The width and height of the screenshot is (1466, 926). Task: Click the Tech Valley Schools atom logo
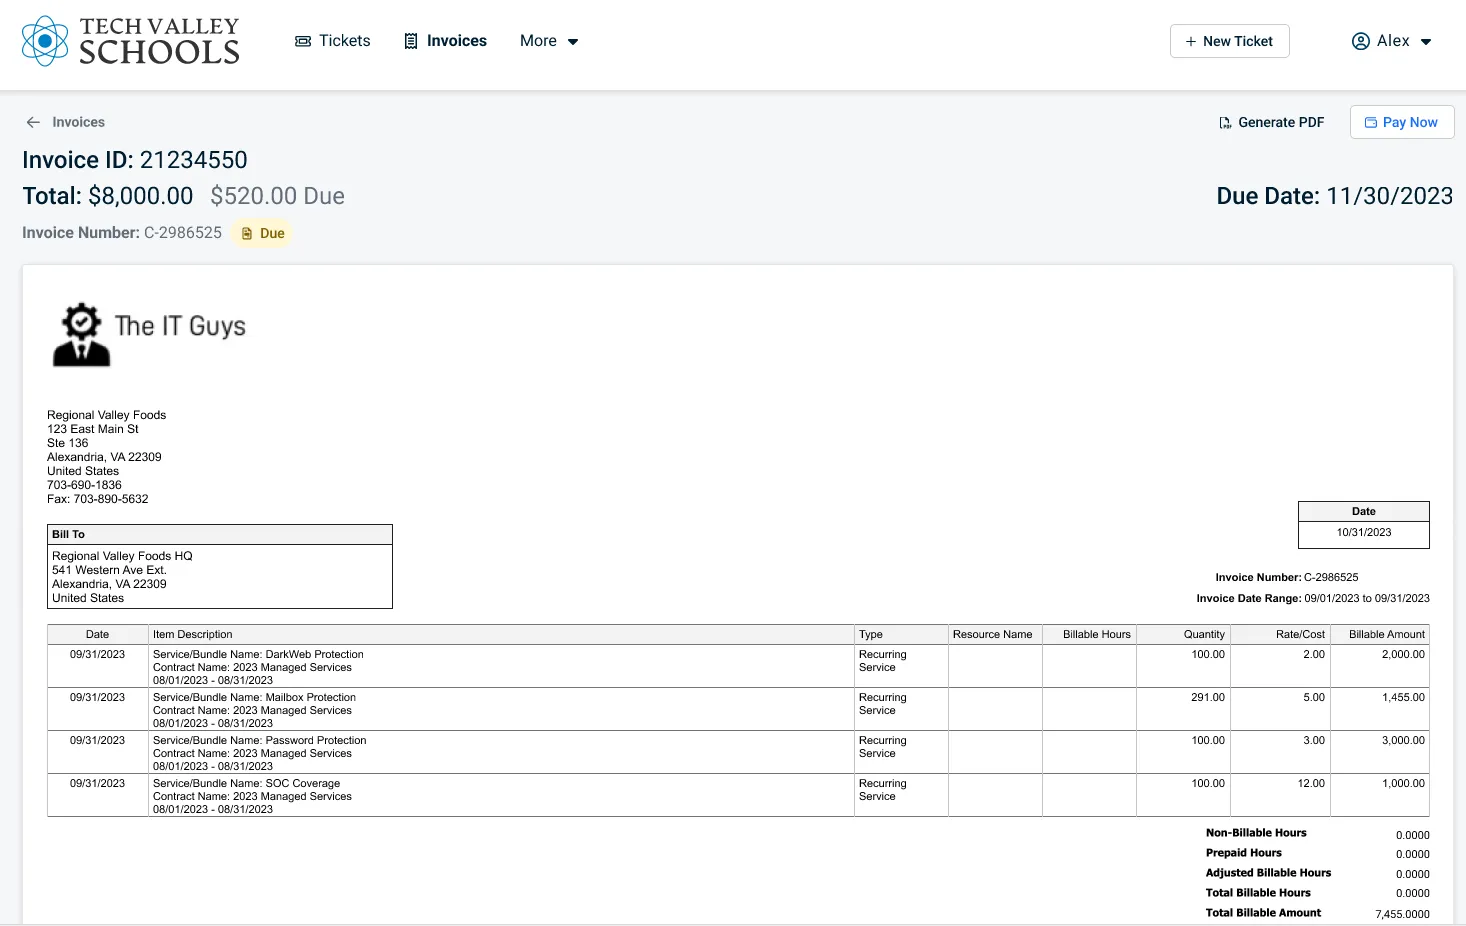pos(45,41)
